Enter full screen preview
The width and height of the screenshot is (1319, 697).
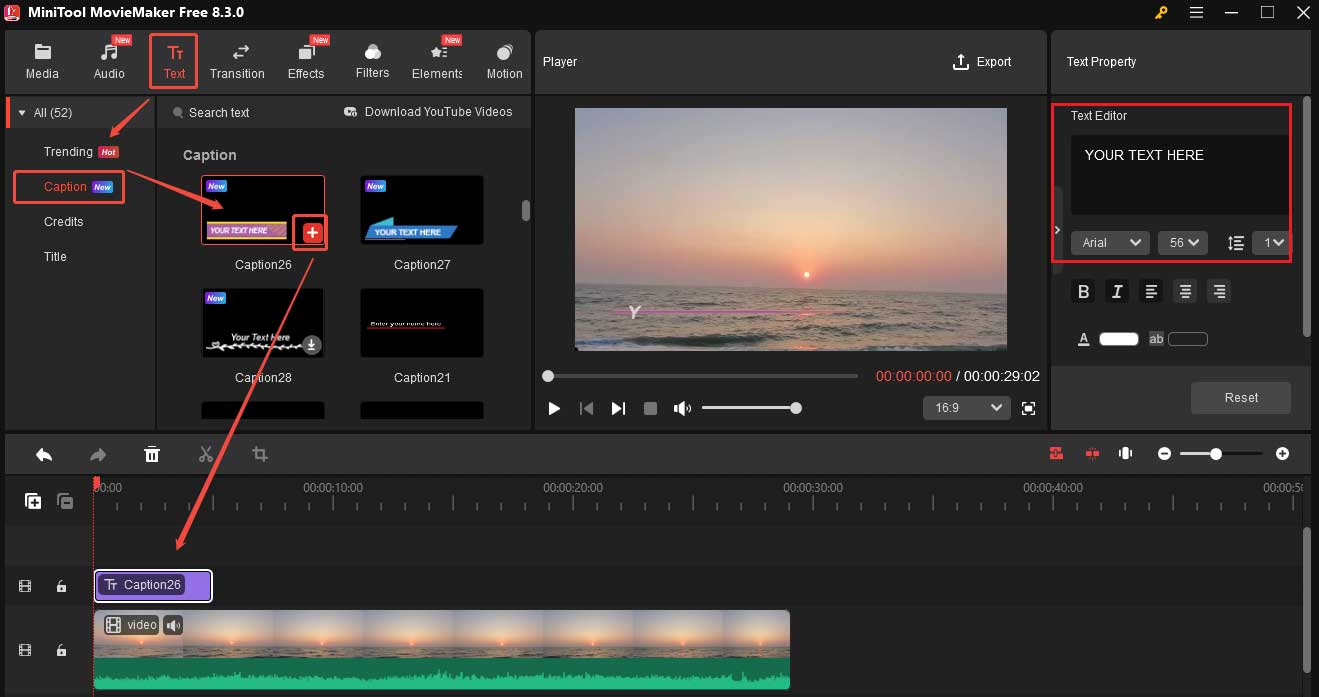click(1028, 408)
